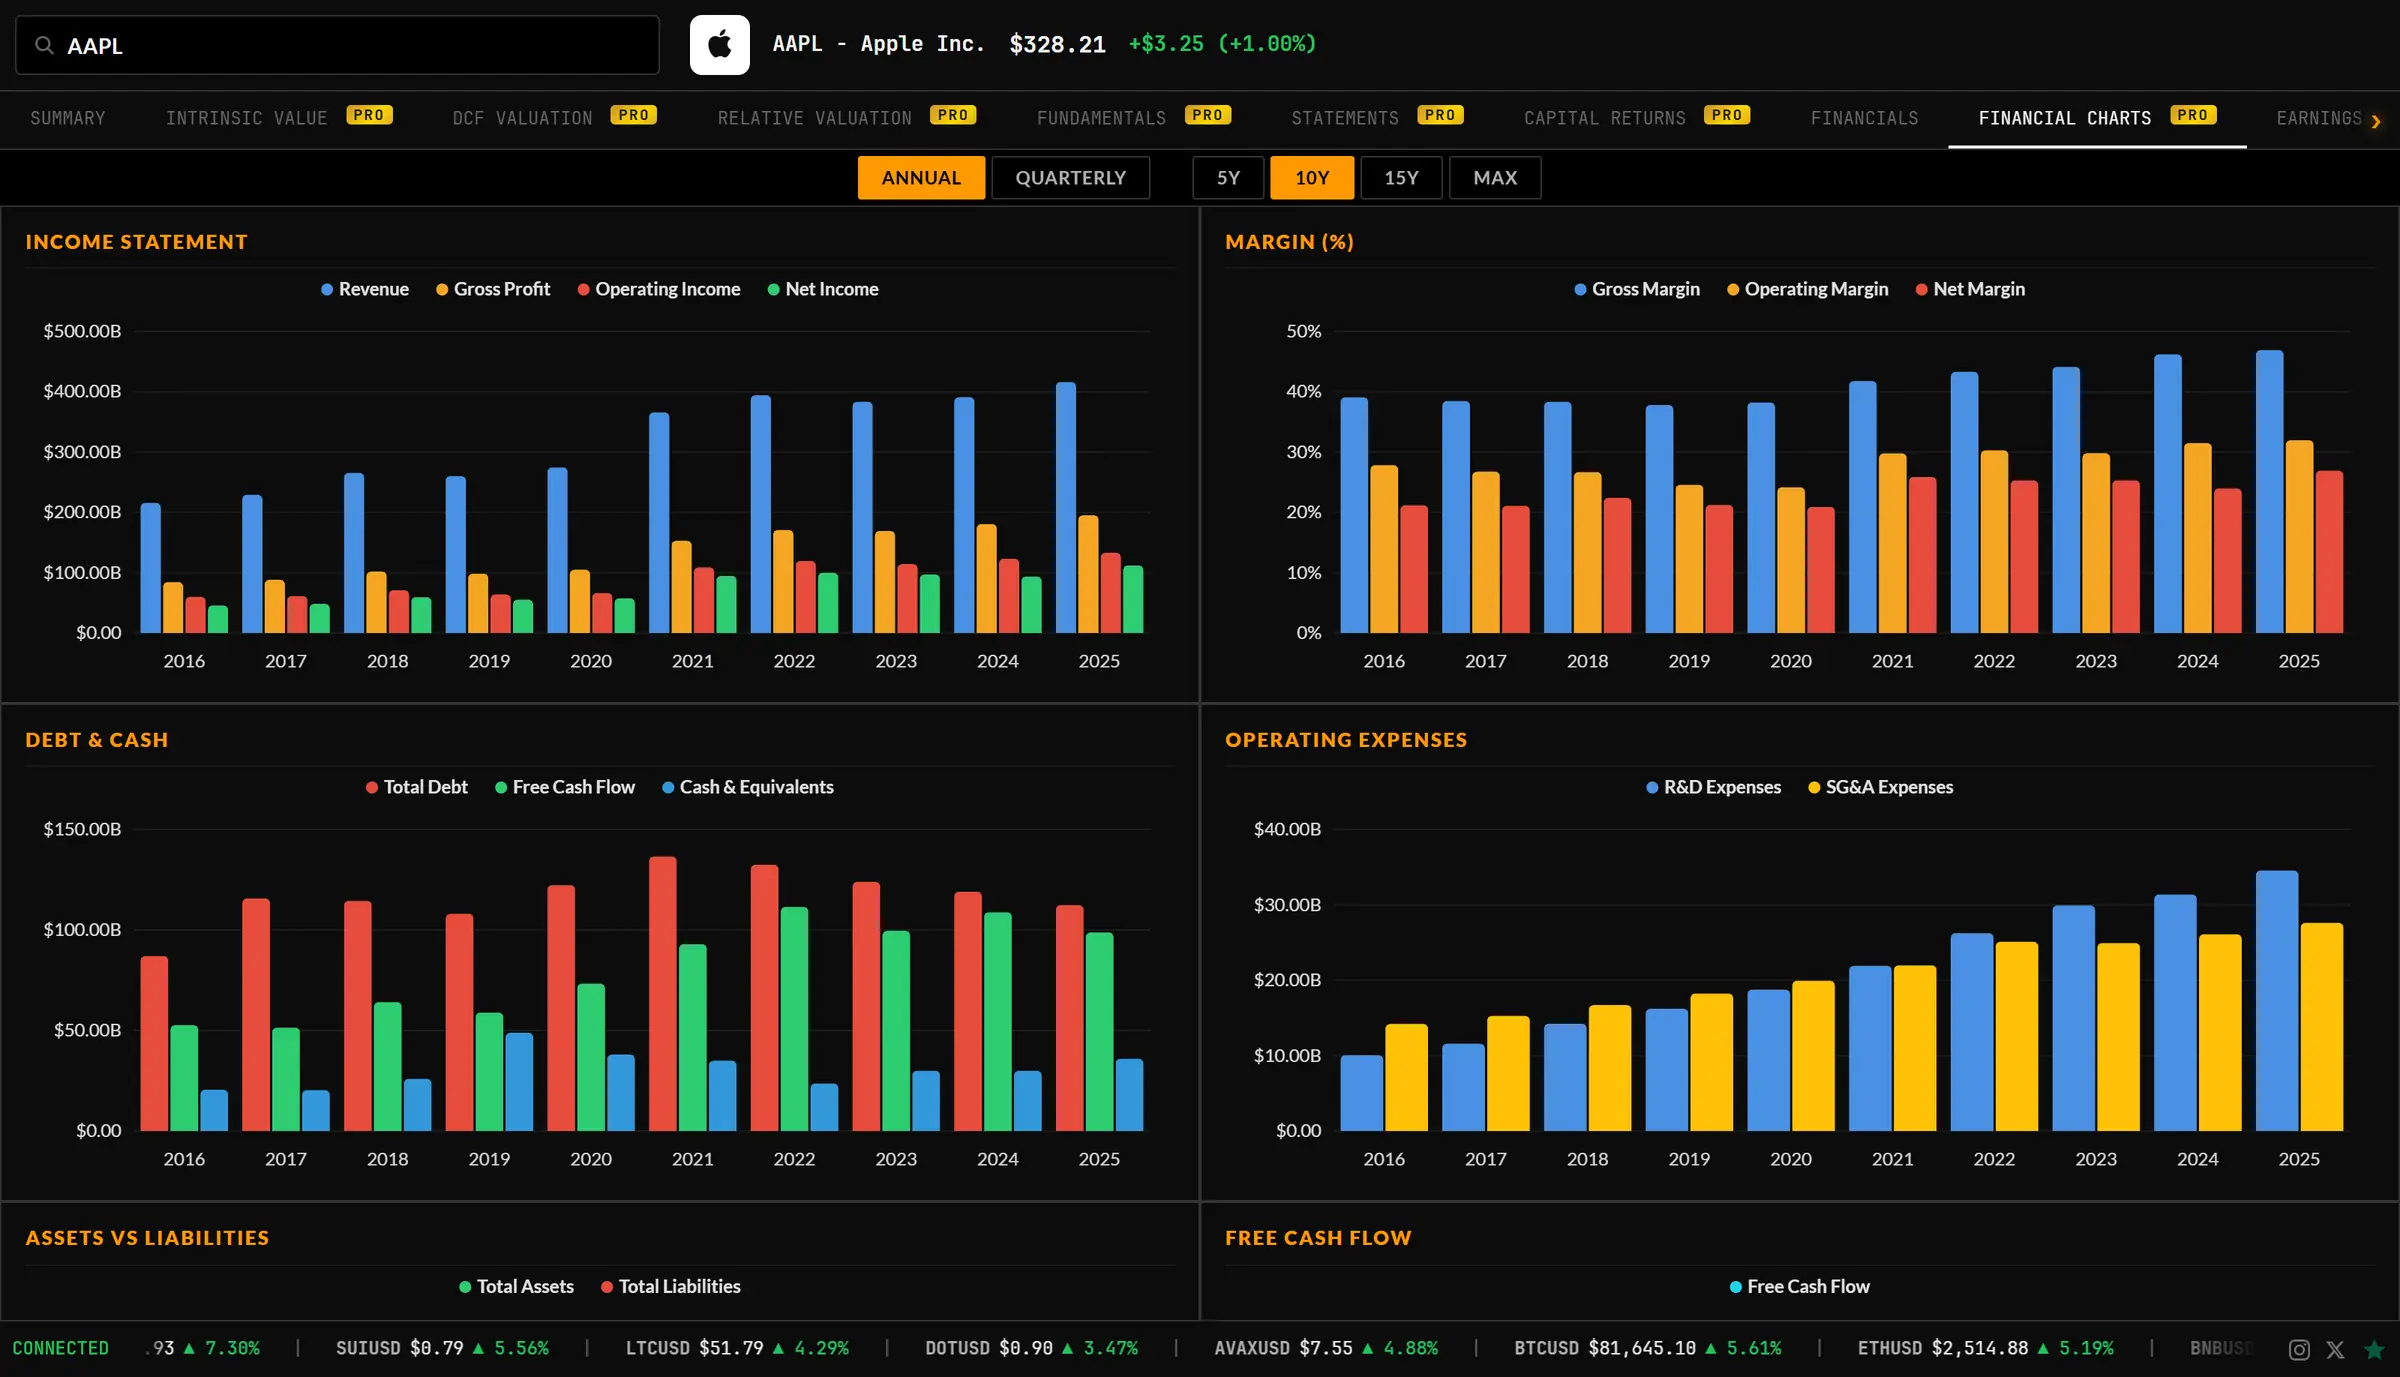Image resolution: width=2400 pixels, height=1377 pixels.
Task: Click the +$3.25 (+1.00%) change value
Action: pyautogui.click(x=1222, y=44)
